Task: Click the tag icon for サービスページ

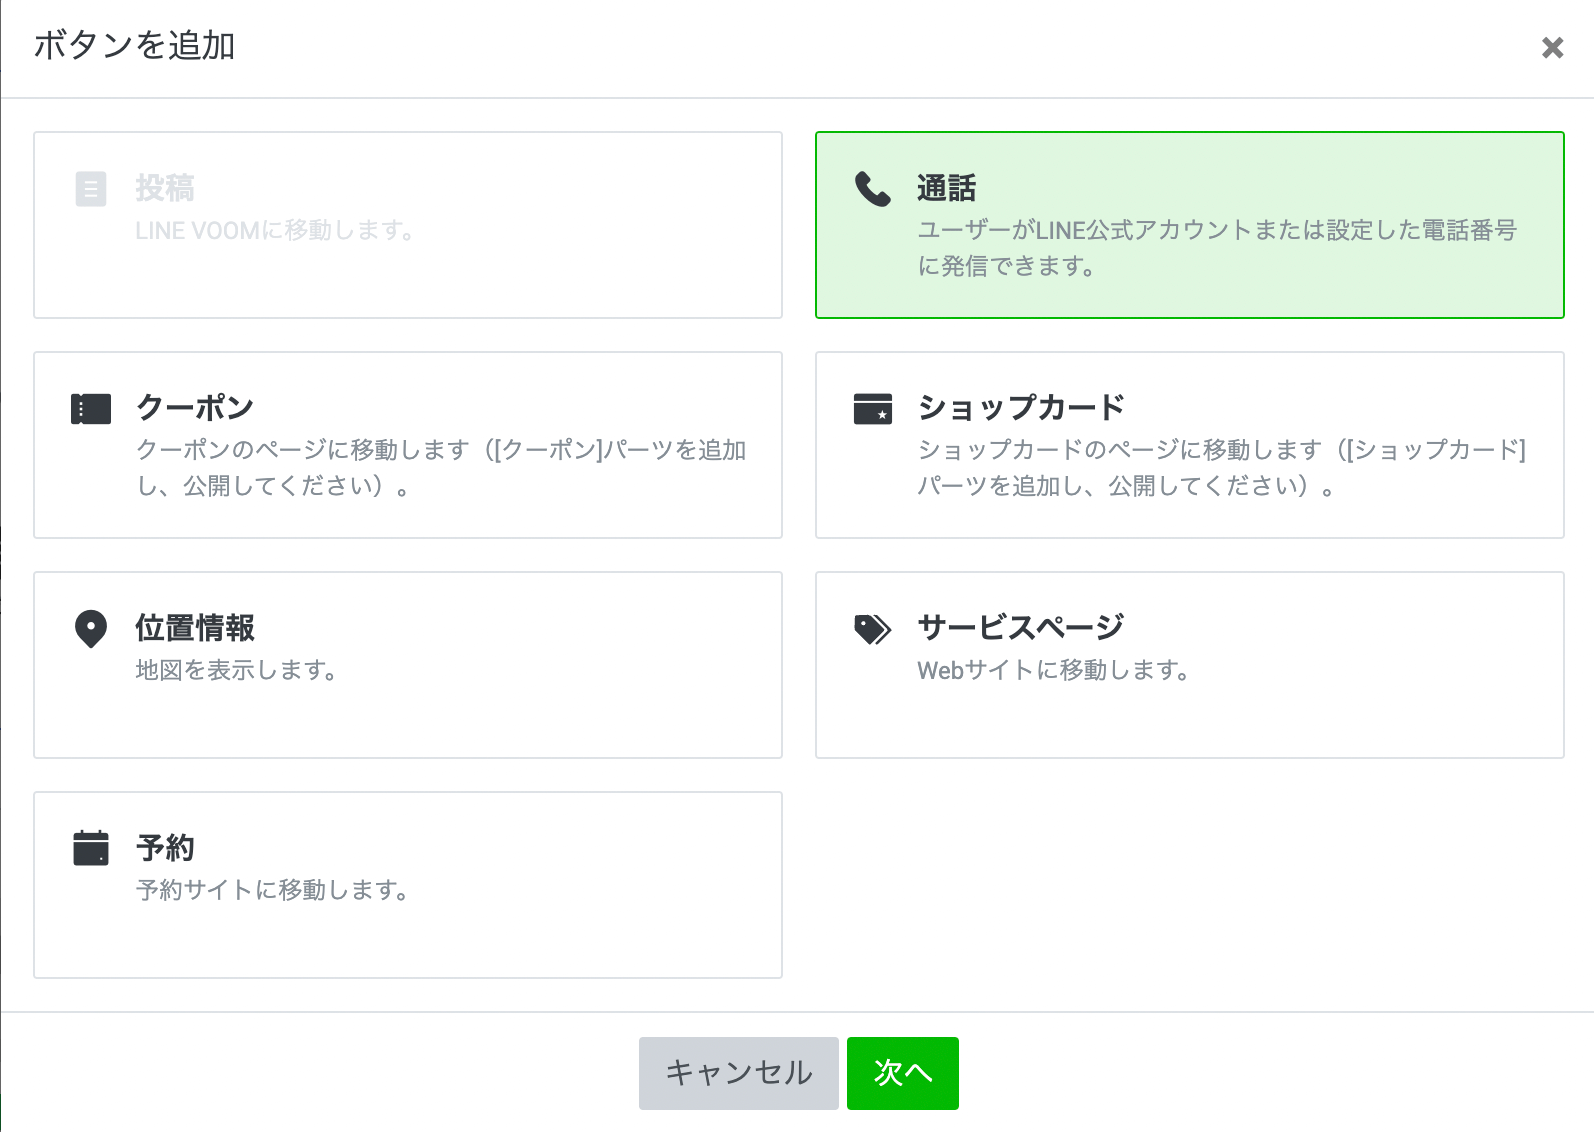Action: (872, 629)
